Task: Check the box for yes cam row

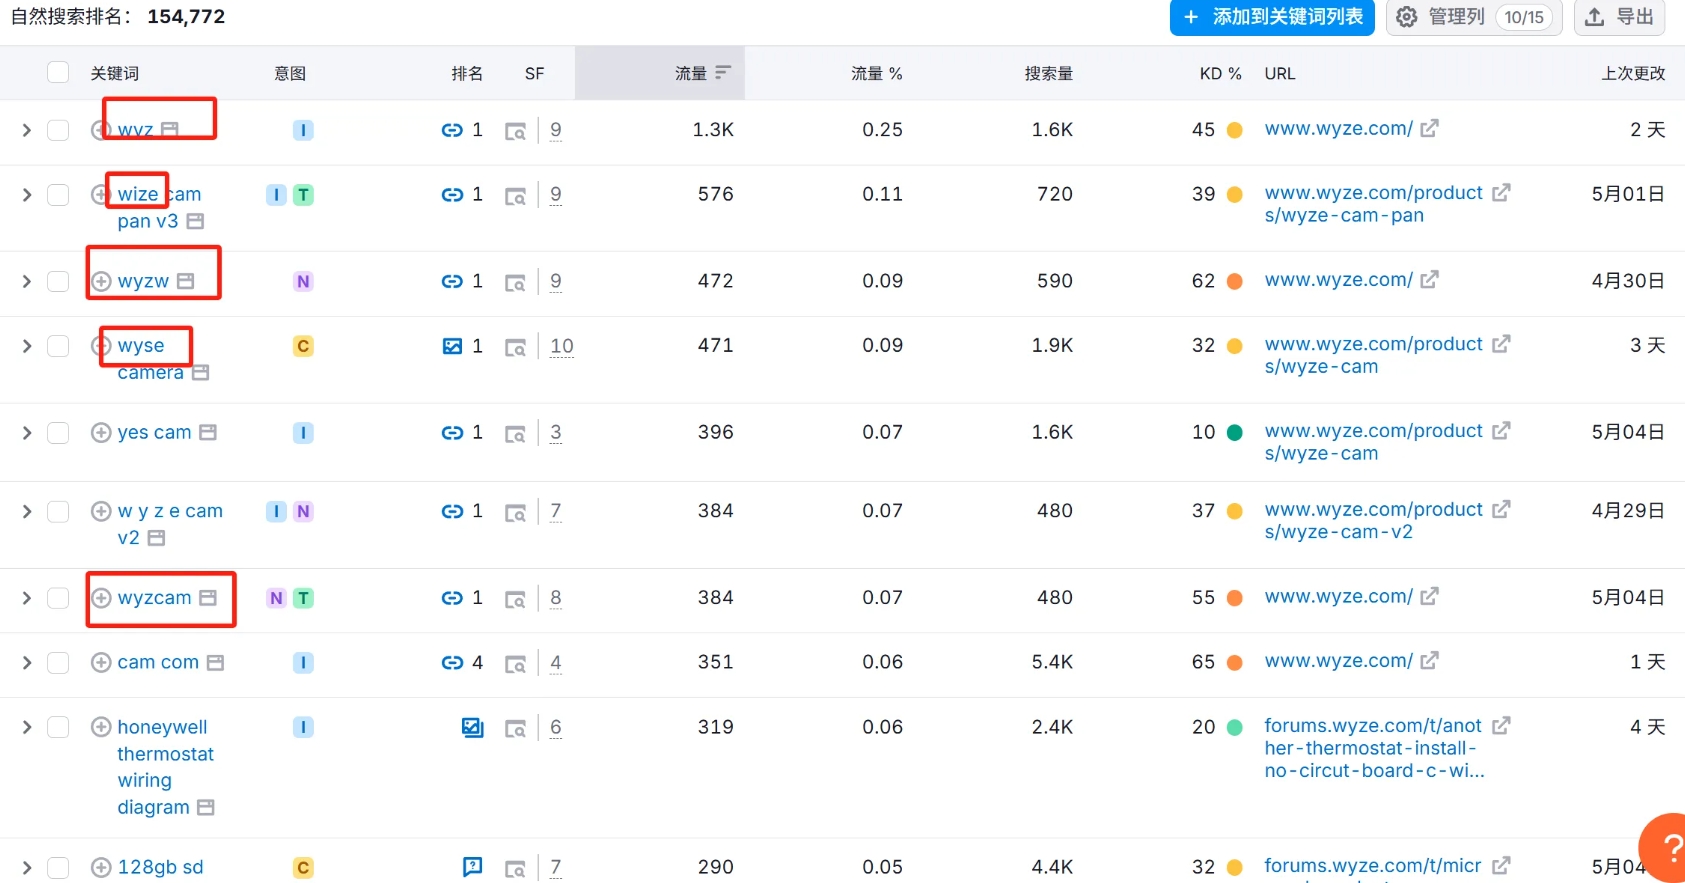Action: click(58, 432)
